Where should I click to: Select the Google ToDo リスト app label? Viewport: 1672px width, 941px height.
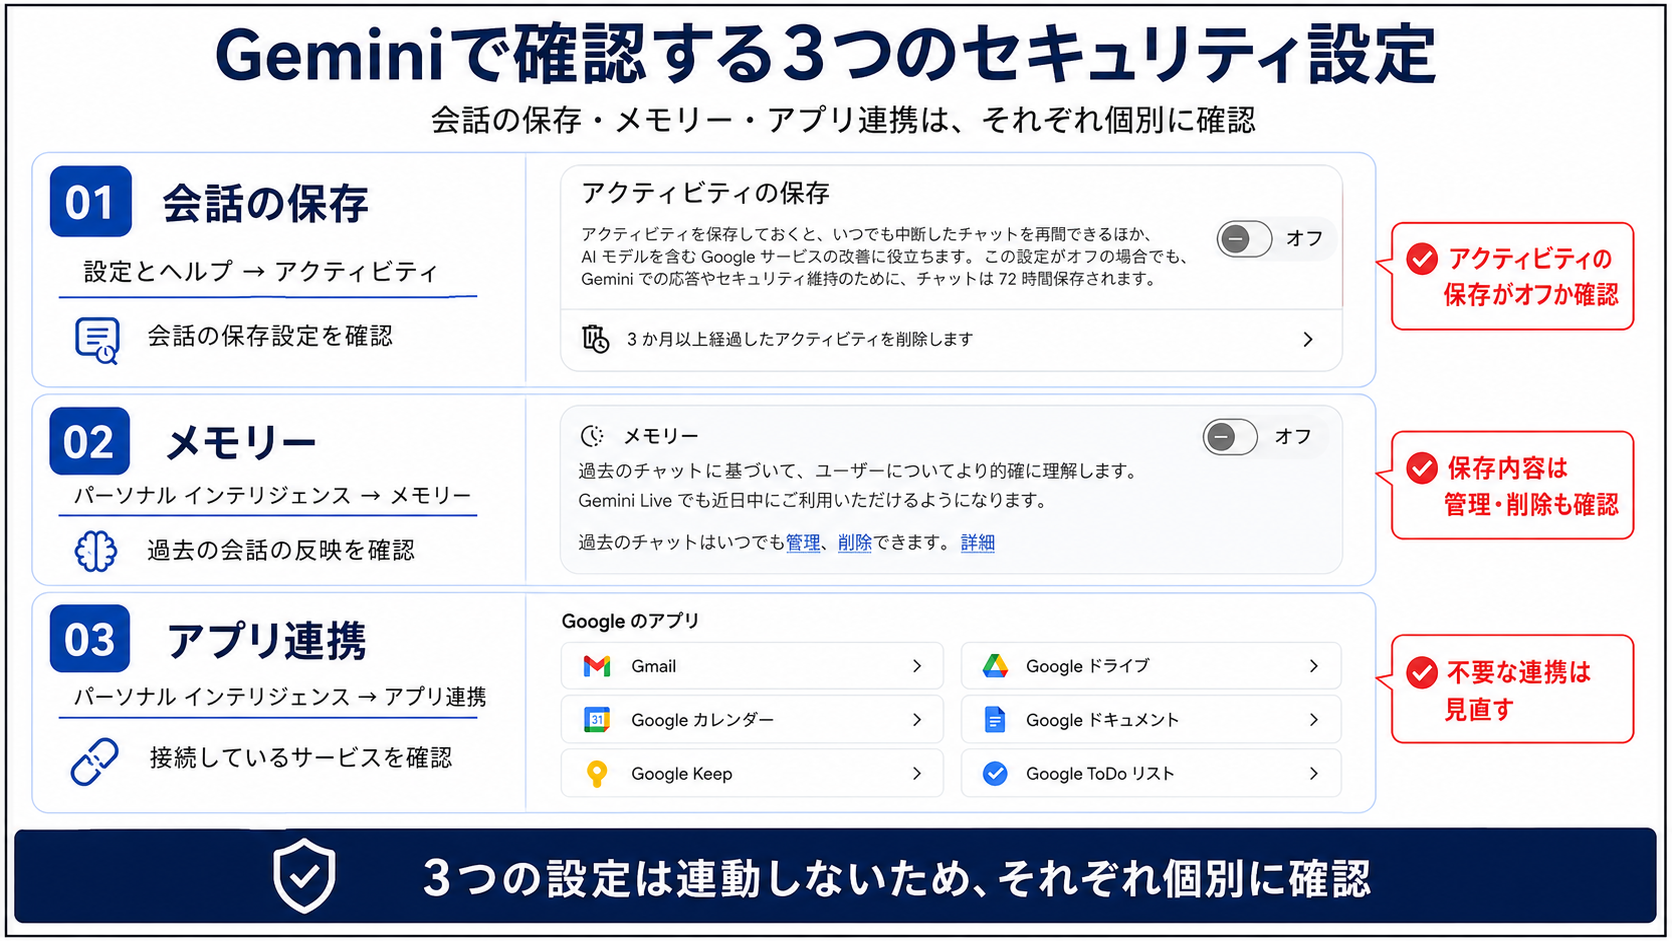coord(1100,774)
